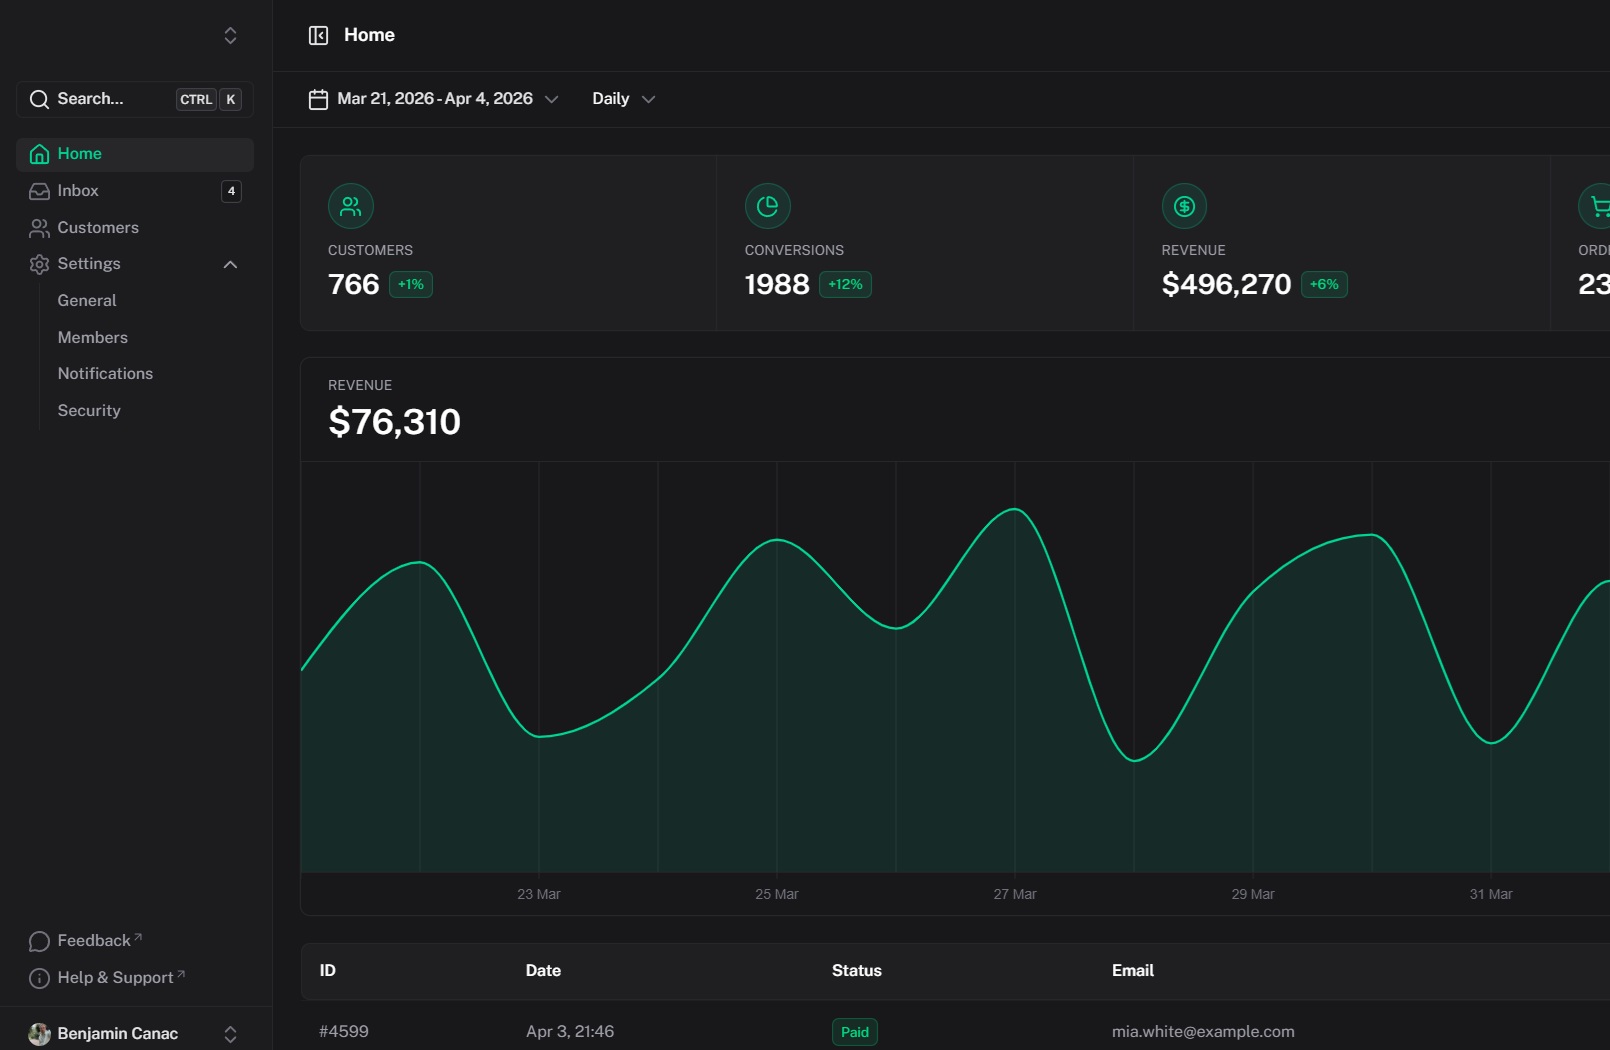Click the sidebar collapse icon beside Home title
The height and width of the screenshot is (1050, 1610).
[x=318, y=36]
